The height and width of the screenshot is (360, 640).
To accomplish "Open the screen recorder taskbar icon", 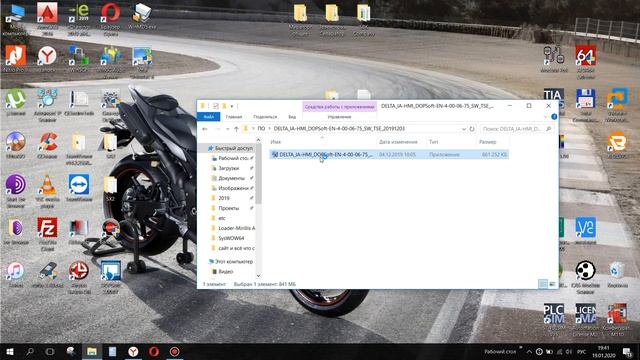I will 174,351.
